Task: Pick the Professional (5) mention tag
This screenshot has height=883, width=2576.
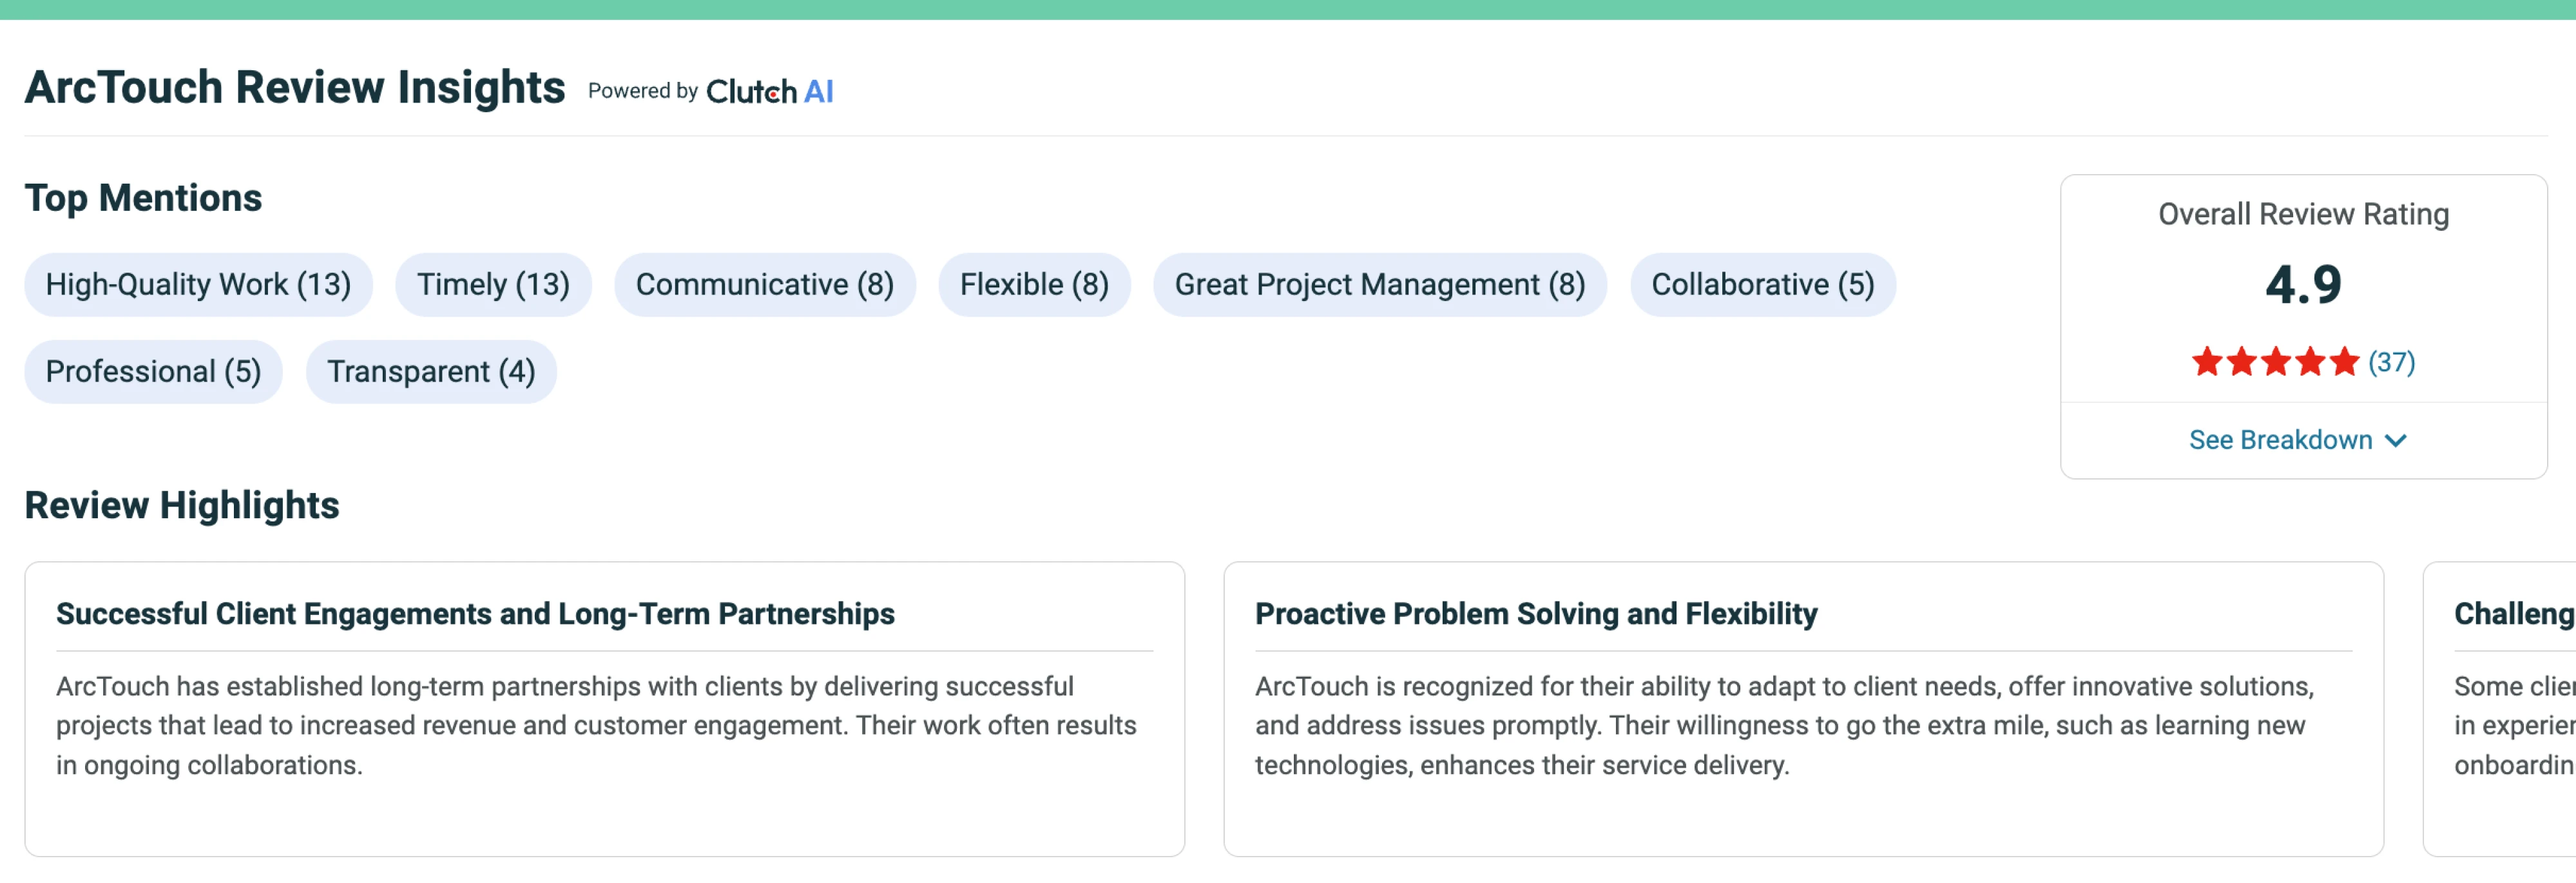Action: [x=153, y=372]
